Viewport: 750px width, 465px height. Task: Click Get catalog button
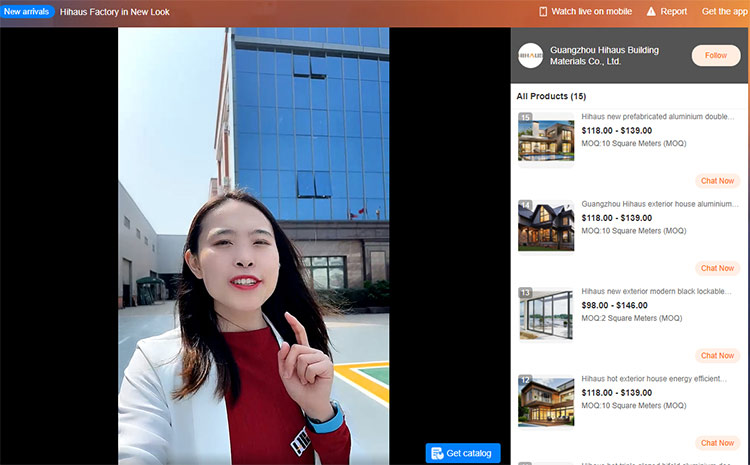463,453
